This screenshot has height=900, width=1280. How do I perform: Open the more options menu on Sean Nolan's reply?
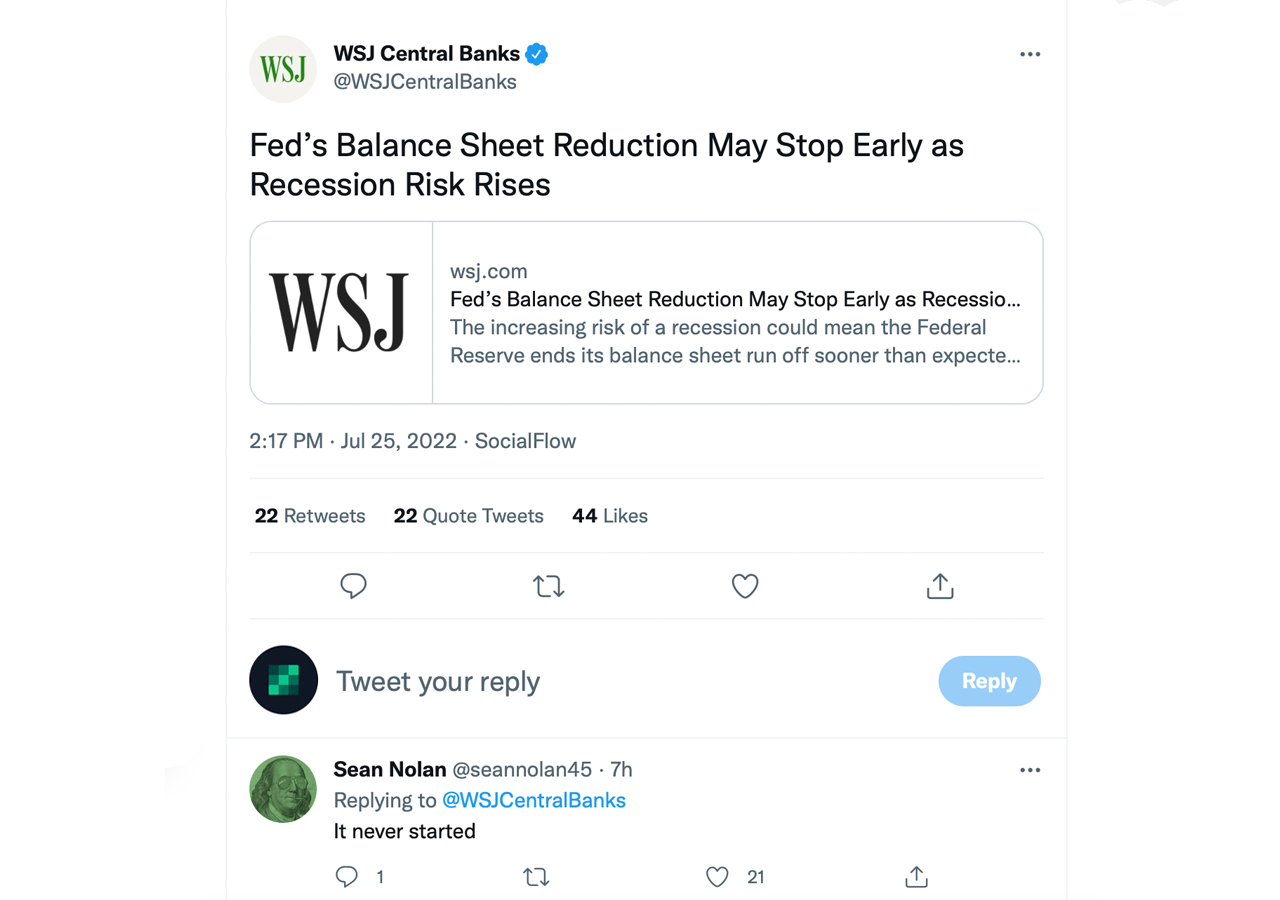[x=1030, y=770]
